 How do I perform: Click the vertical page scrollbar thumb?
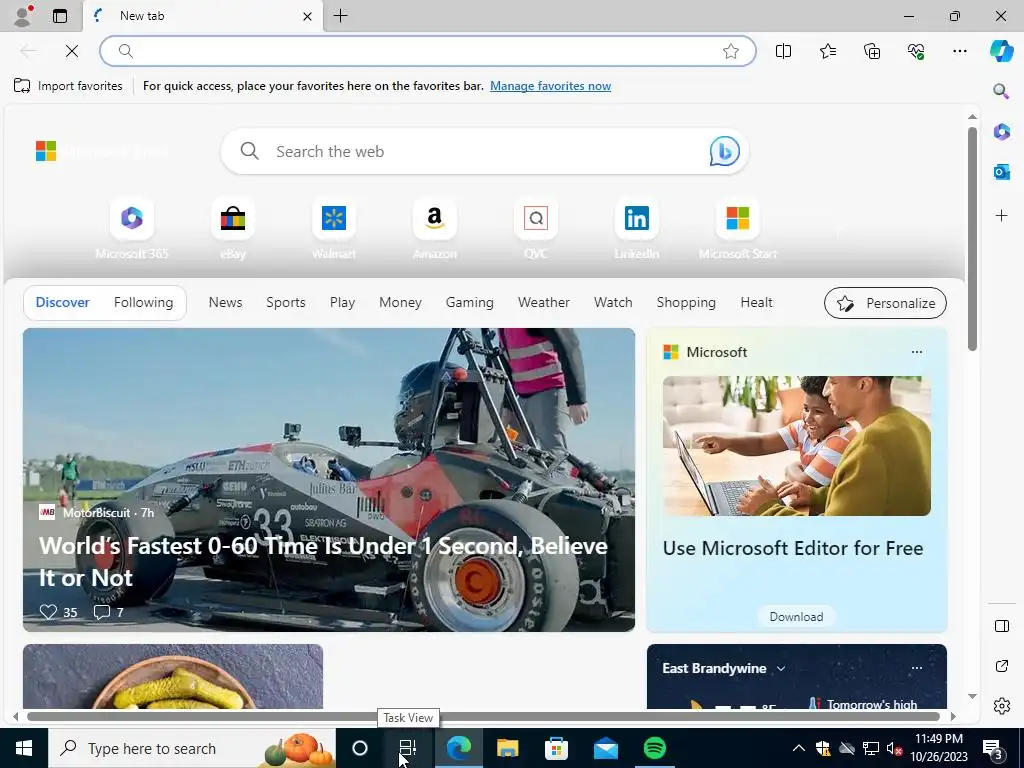pyautogui.click(x=972, y=239)
